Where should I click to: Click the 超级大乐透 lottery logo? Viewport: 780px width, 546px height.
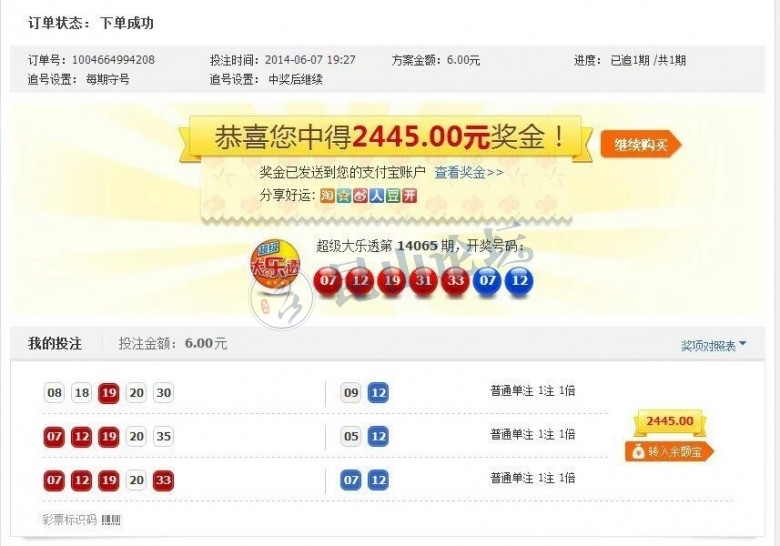[275, 266]
